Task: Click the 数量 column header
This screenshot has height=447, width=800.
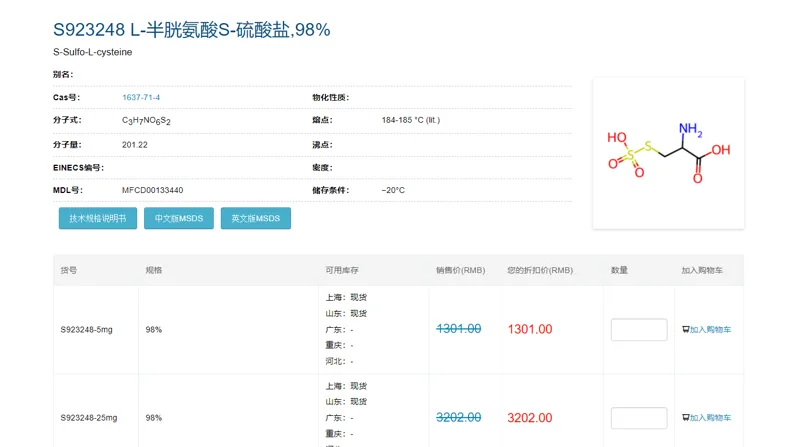Action: [x=619, y=270]
